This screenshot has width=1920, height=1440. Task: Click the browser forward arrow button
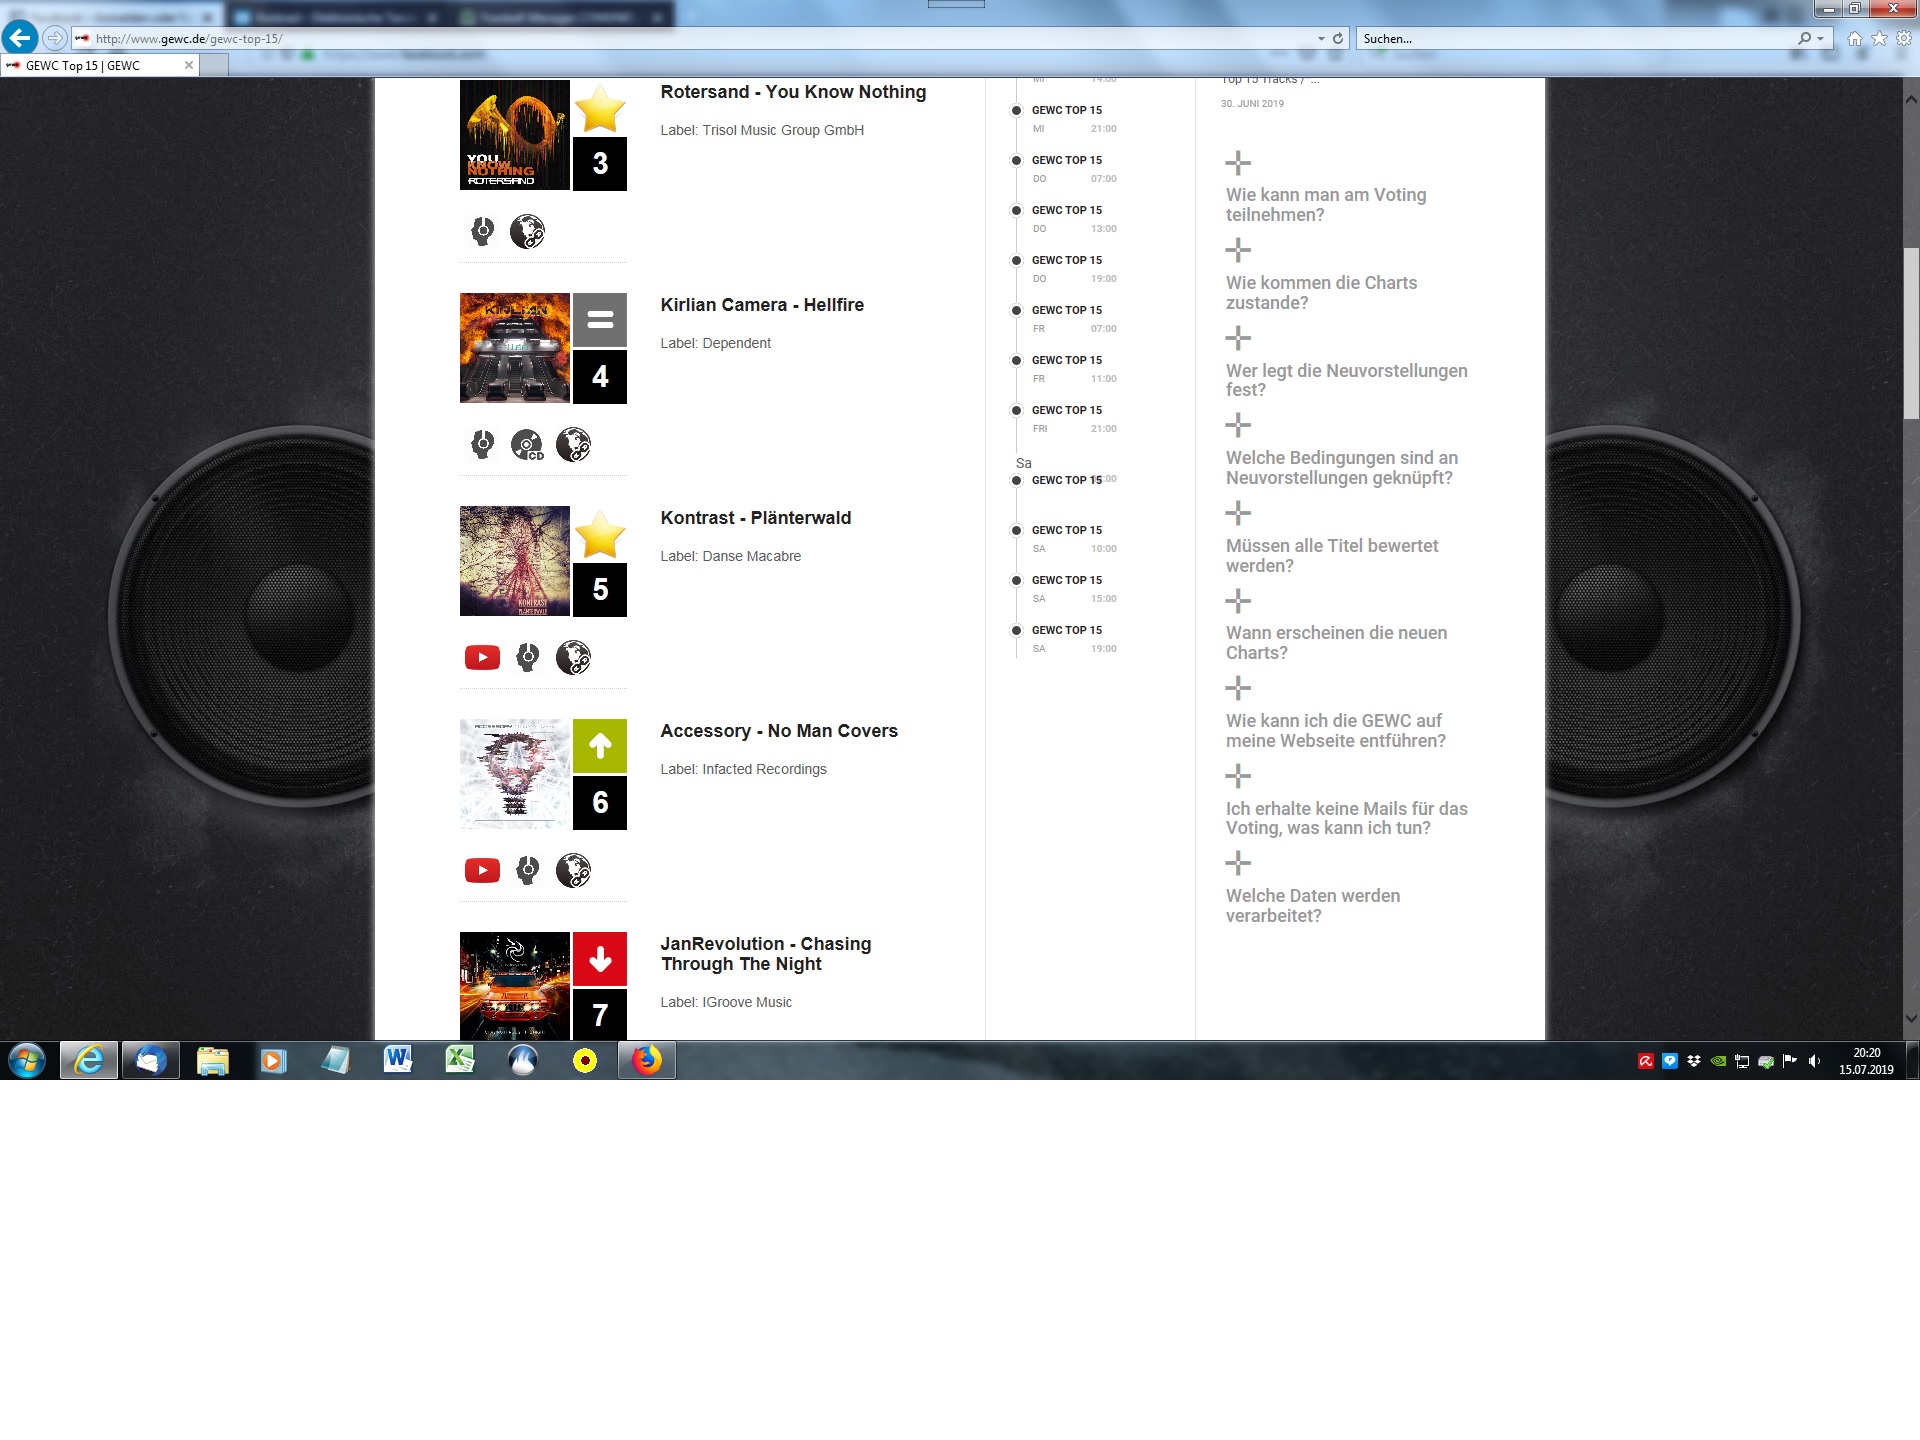[x=55, y=38]
